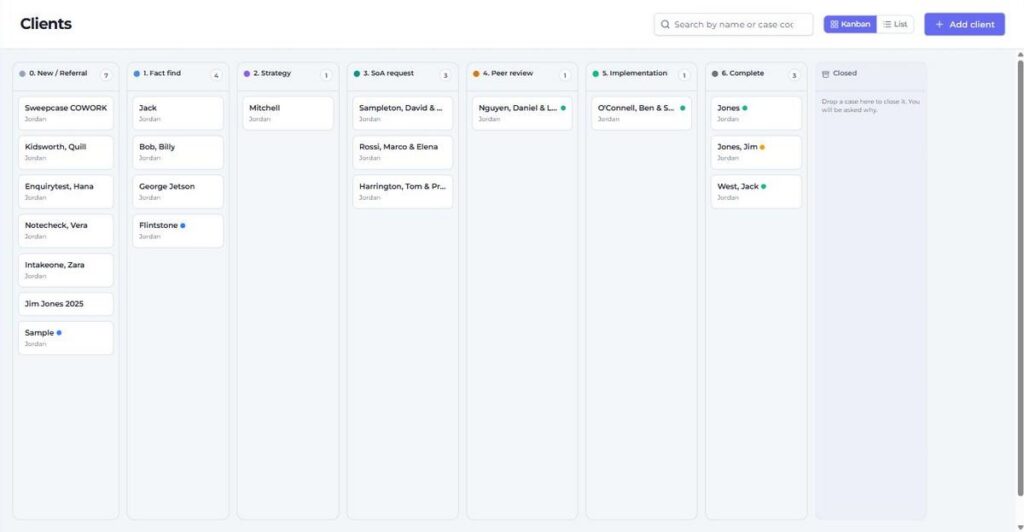Image resolution: width=1024 pixels, height=532 pixels.
Task: Open the Sampleton, David card
Action: click(x=402, y=113)
